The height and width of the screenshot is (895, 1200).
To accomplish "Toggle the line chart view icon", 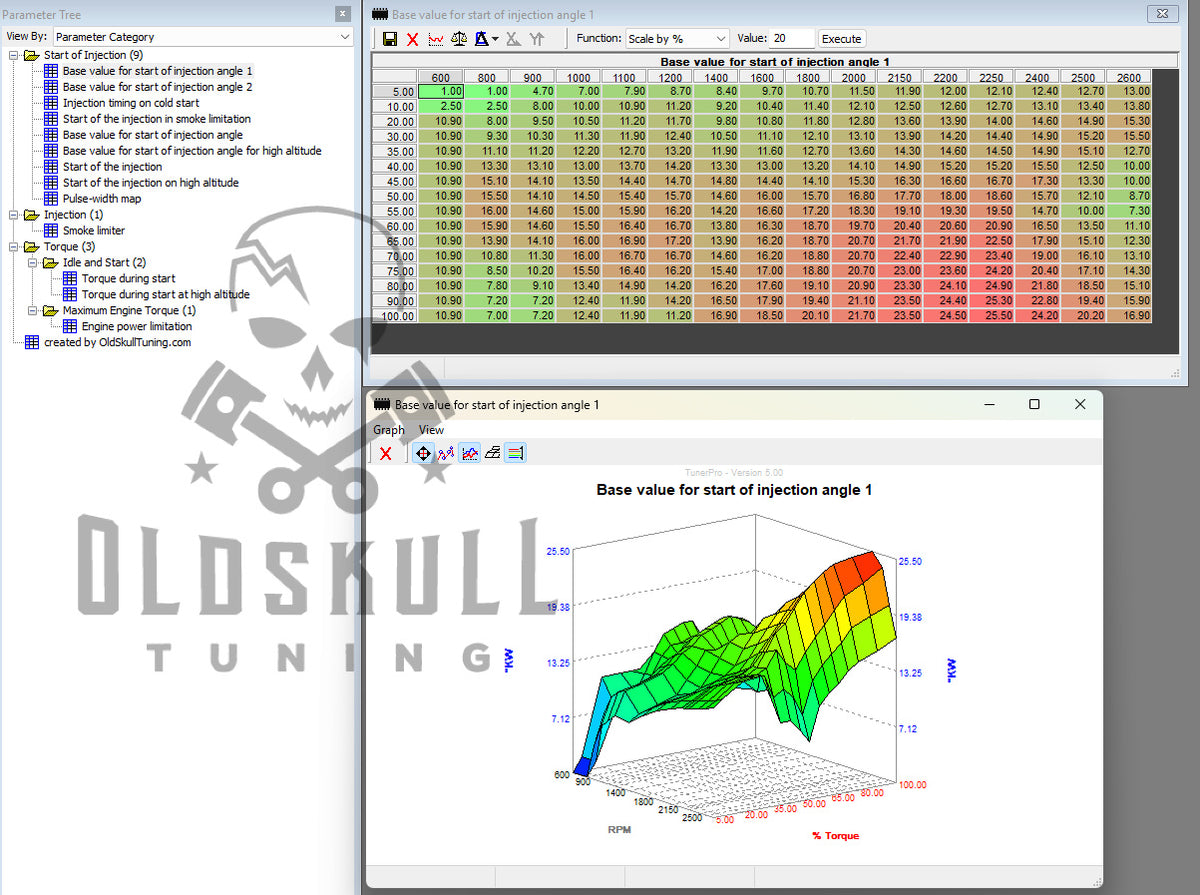I will pos(469,453).
